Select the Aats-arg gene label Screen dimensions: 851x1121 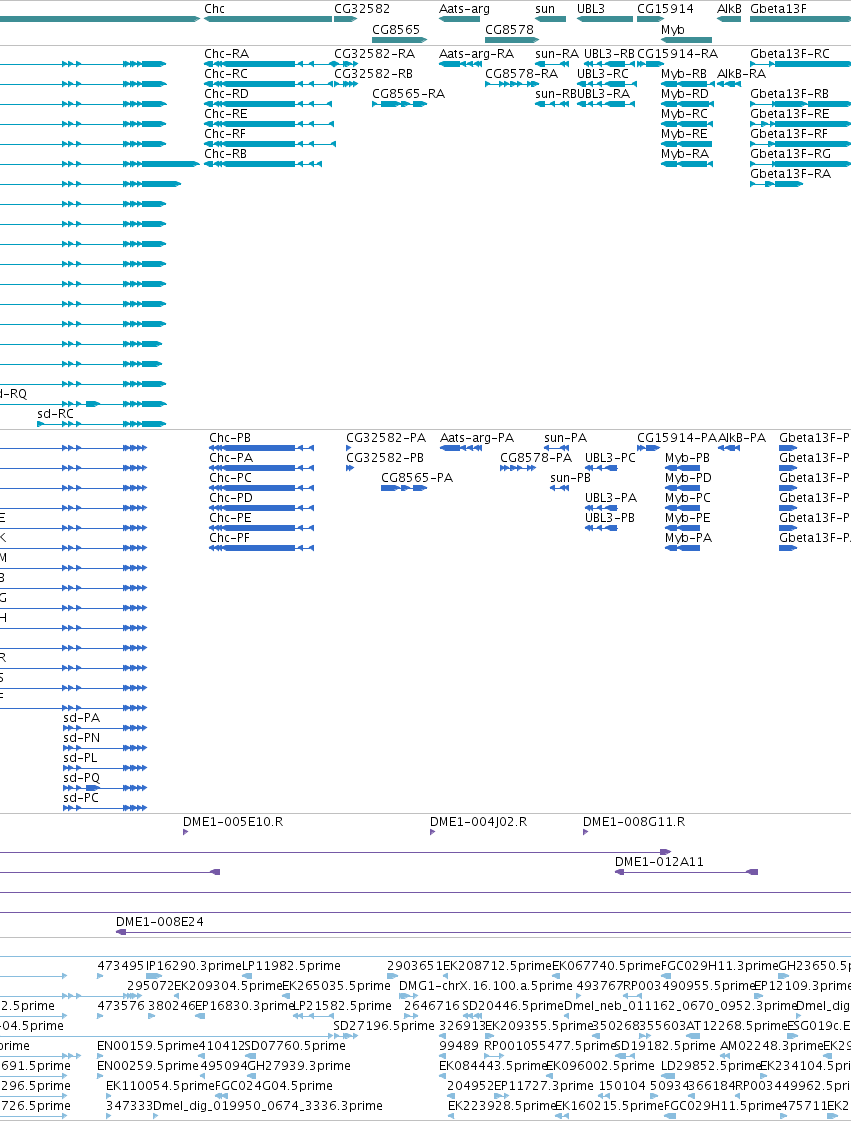[x=464, y=9]
